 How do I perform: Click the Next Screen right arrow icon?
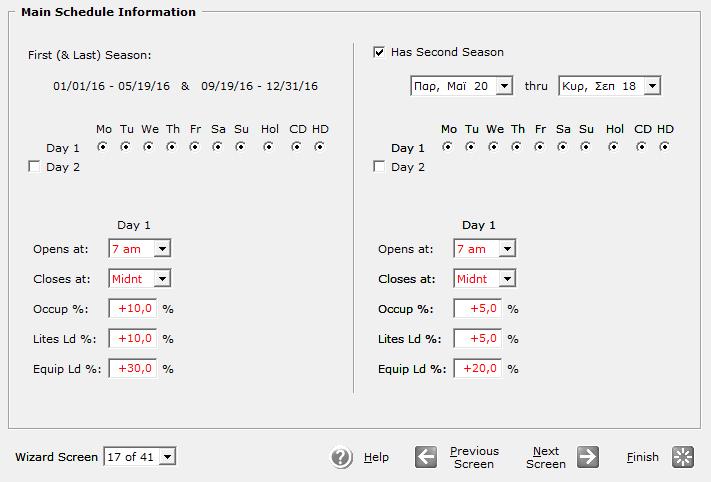[x=588, y=457]
